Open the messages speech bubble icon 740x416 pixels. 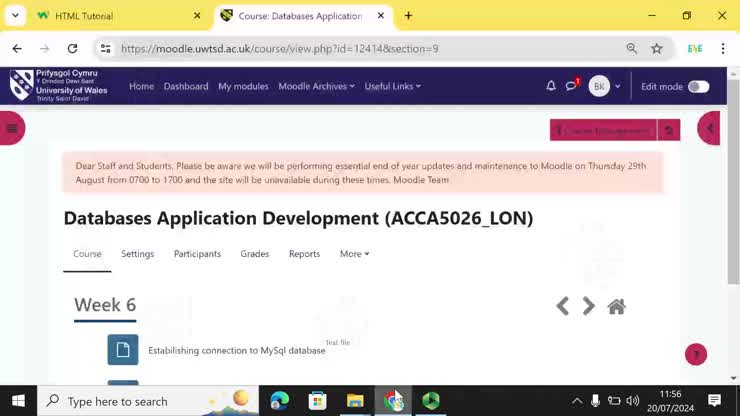pyautogui.click(x=571, y=87)
